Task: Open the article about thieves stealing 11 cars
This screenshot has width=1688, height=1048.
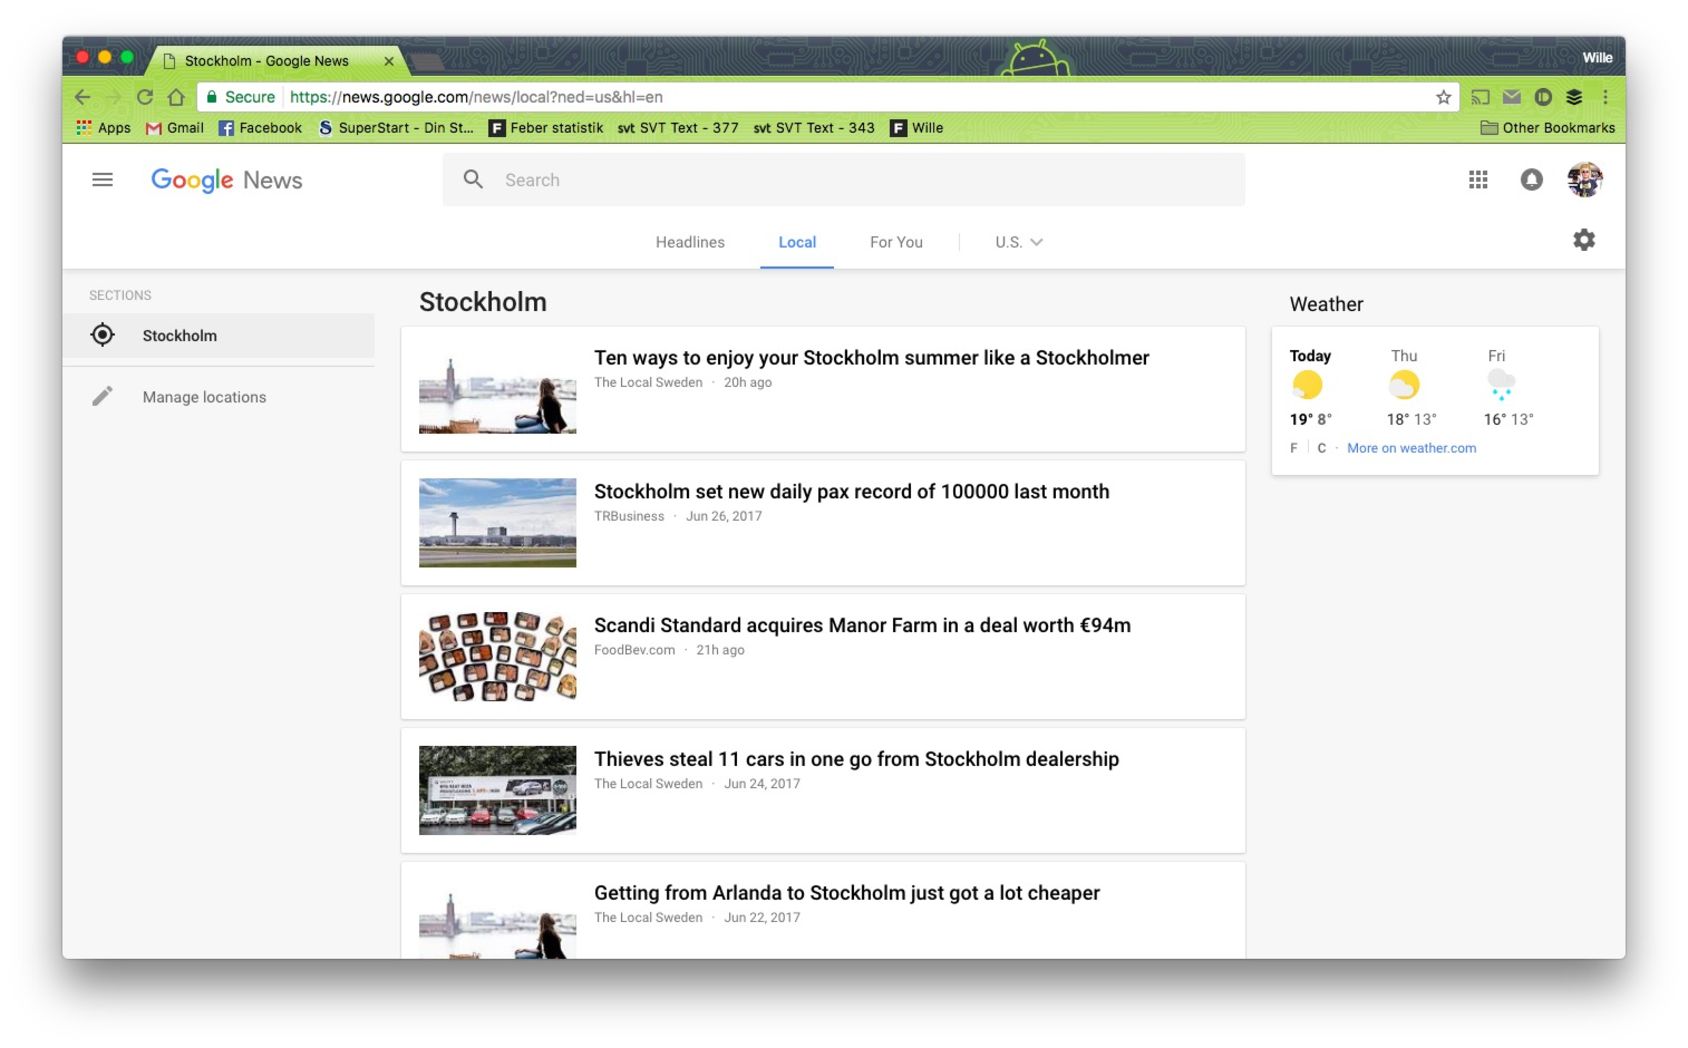Action: coord(856,759)
